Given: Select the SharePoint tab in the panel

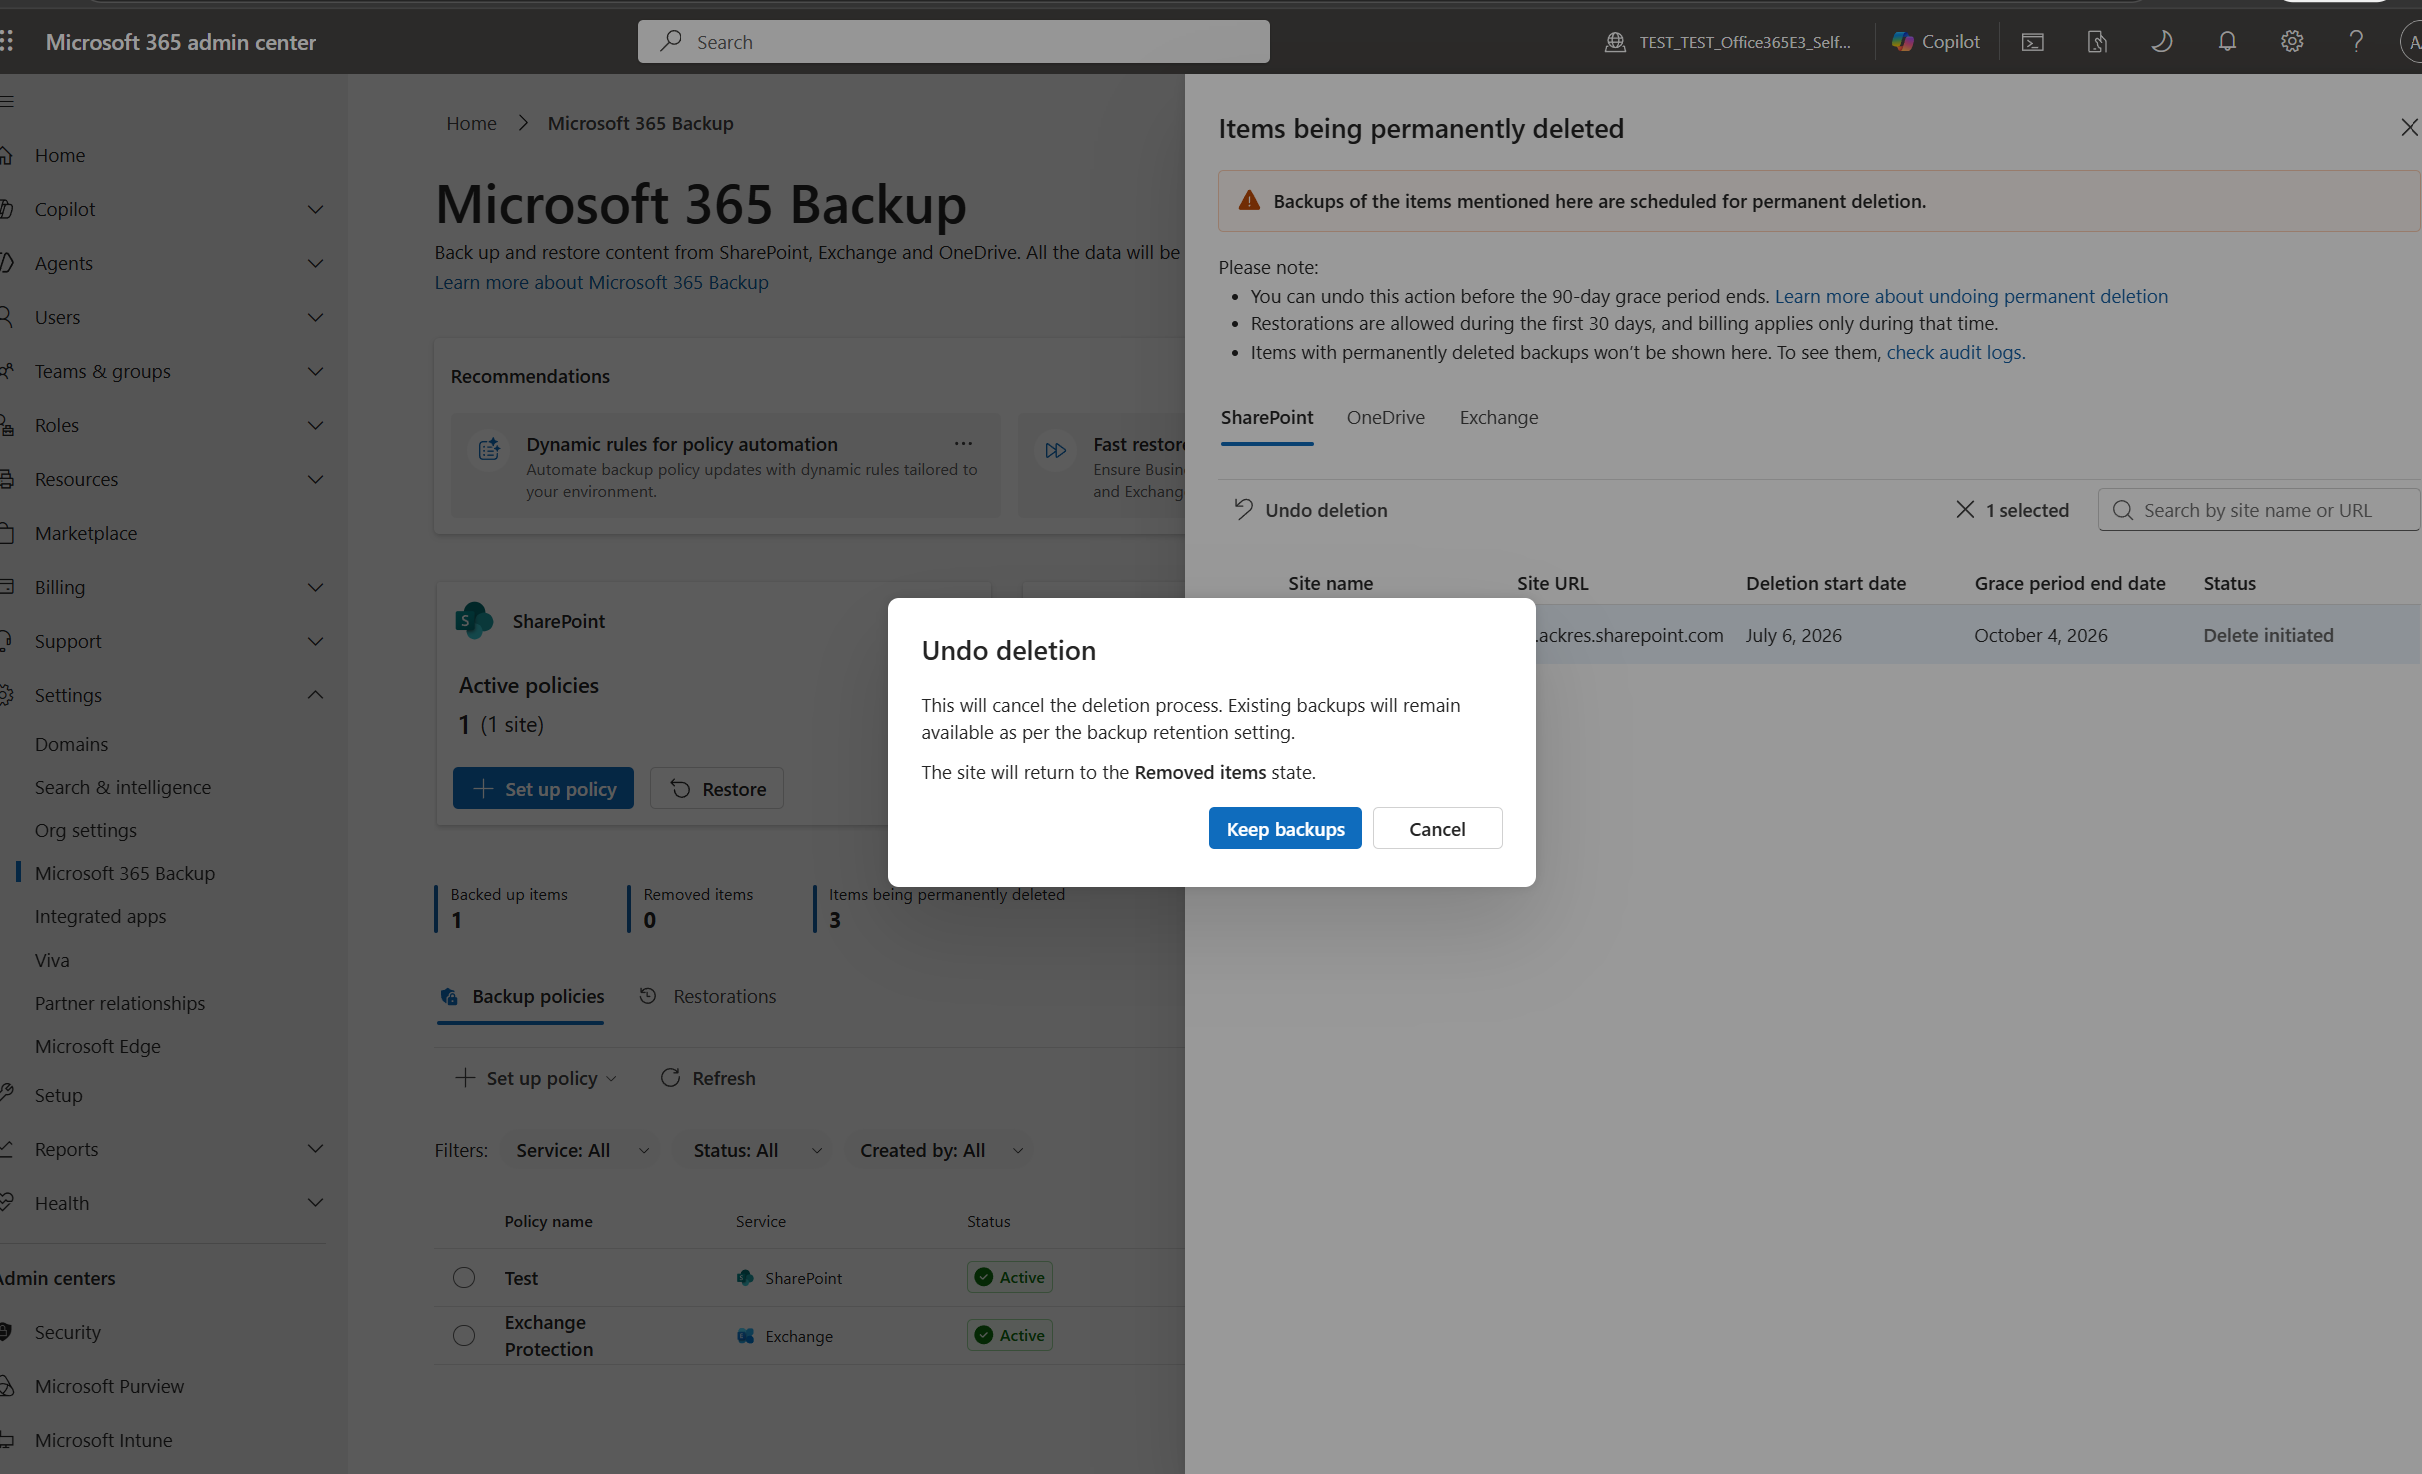Looking at the screenshot, I should pos(1266,417).
